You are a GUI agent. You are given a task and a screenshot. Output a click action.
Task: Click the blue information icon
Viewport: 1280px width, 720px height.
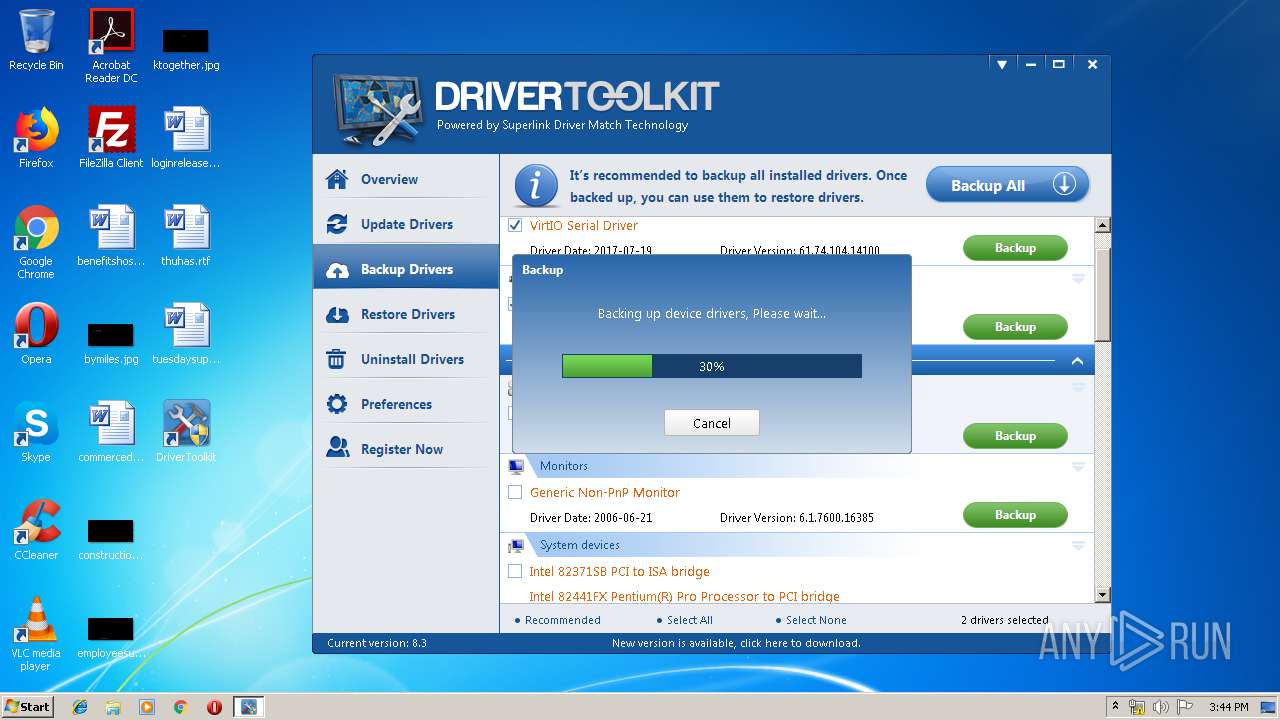[536, 186]
